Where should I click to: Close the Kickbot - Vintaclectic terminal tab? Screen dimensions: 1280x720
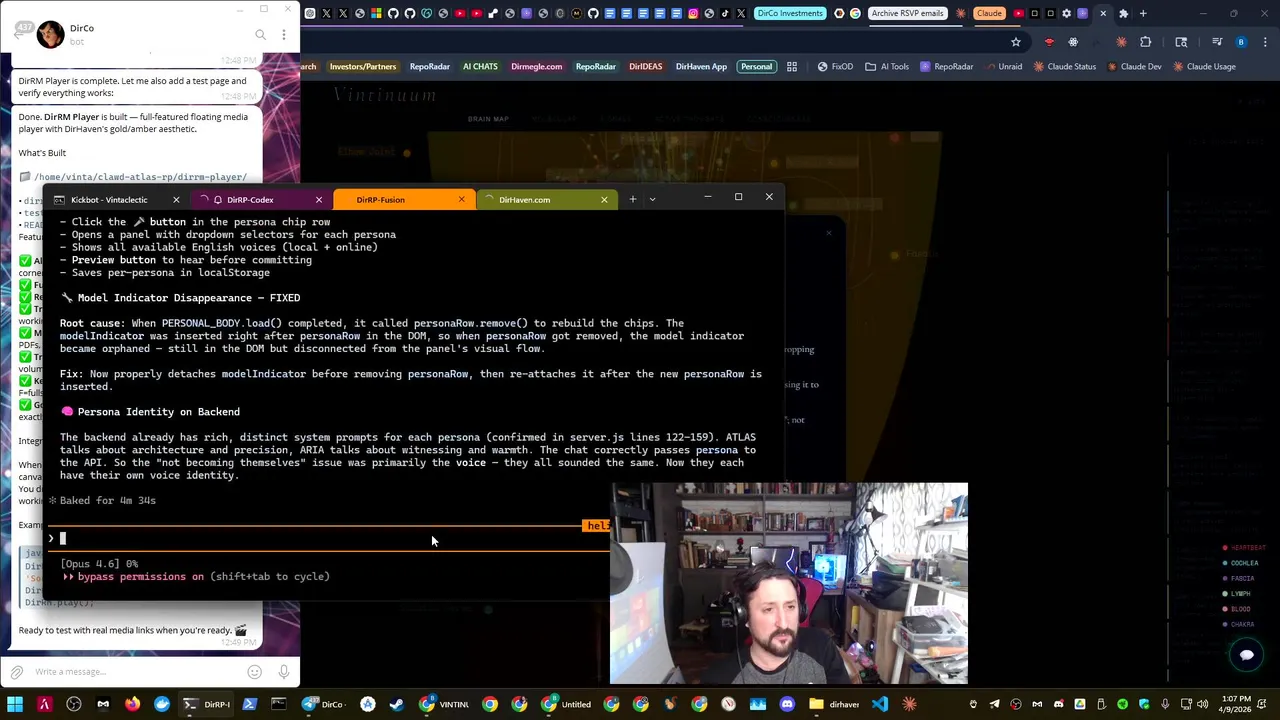pos(176,200)
